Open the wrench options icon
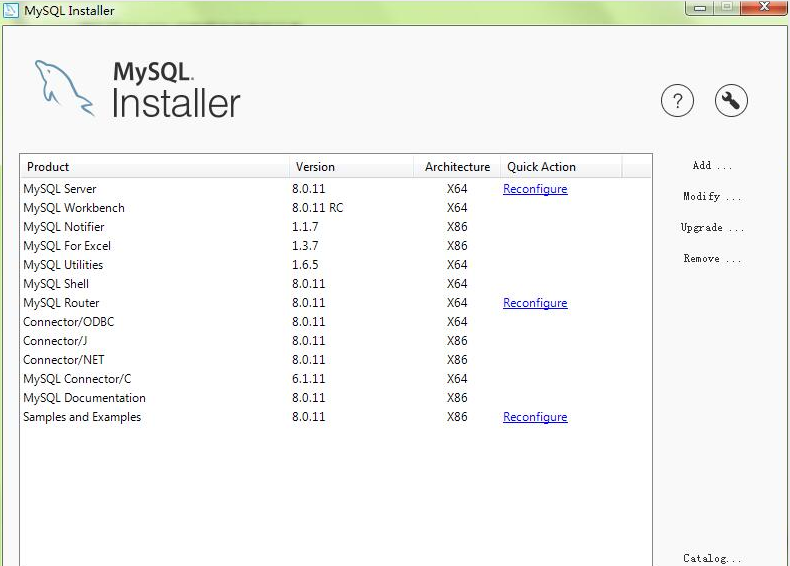Image resolution: width=790 pixels, height=566 pixels. [731, 101]
